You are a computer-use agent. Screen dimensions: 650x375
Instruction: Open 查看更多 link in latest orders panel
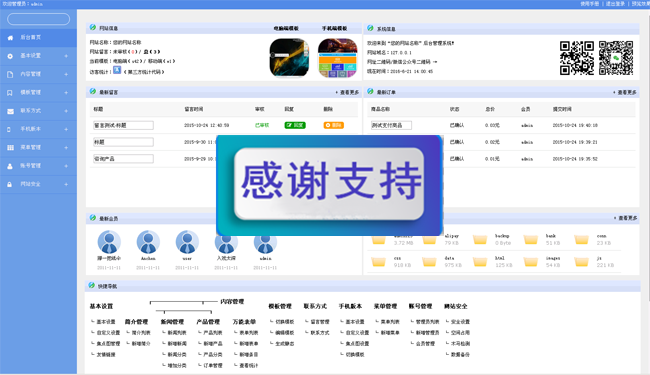(625, 92)
